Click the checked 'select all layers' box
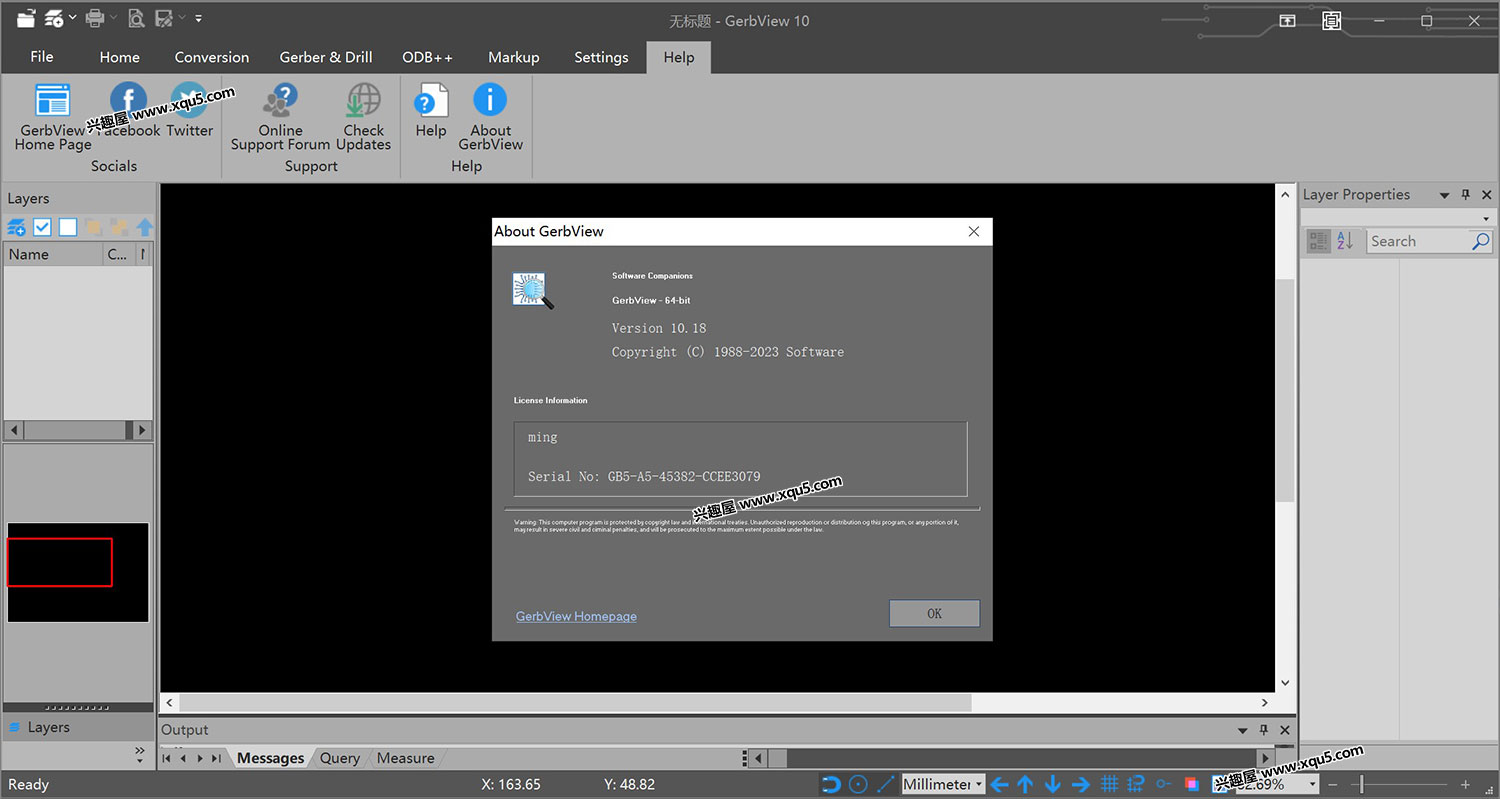 42,227
